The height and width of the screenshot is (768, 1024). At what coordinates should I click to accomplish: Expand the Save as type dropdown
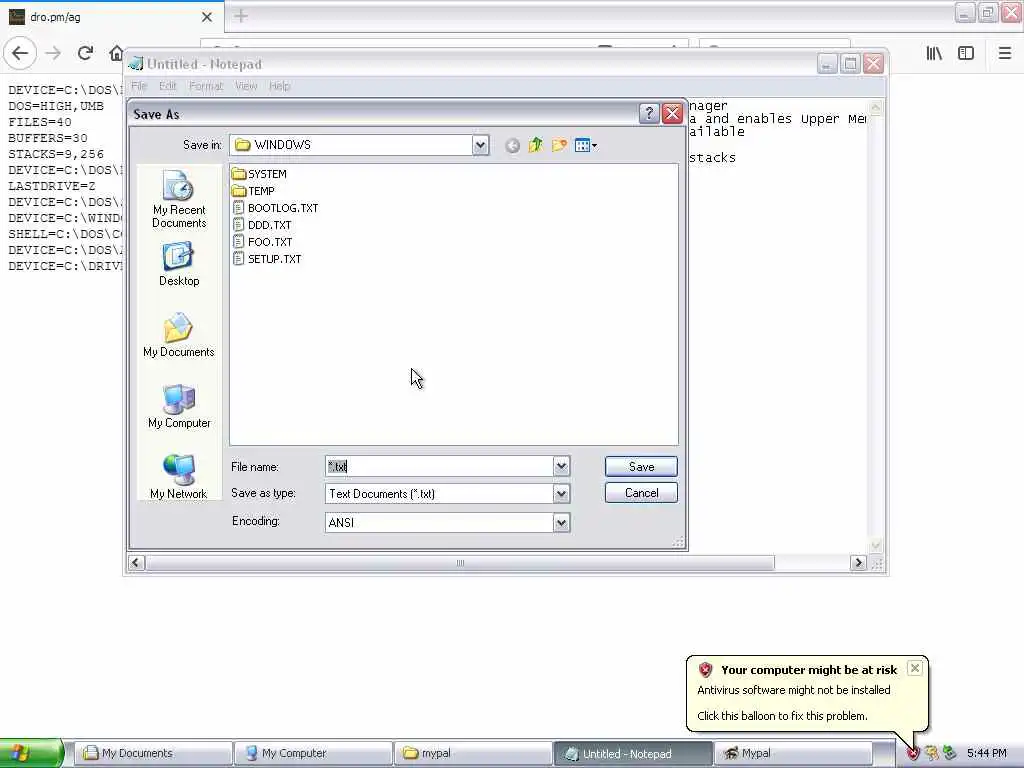561,494
